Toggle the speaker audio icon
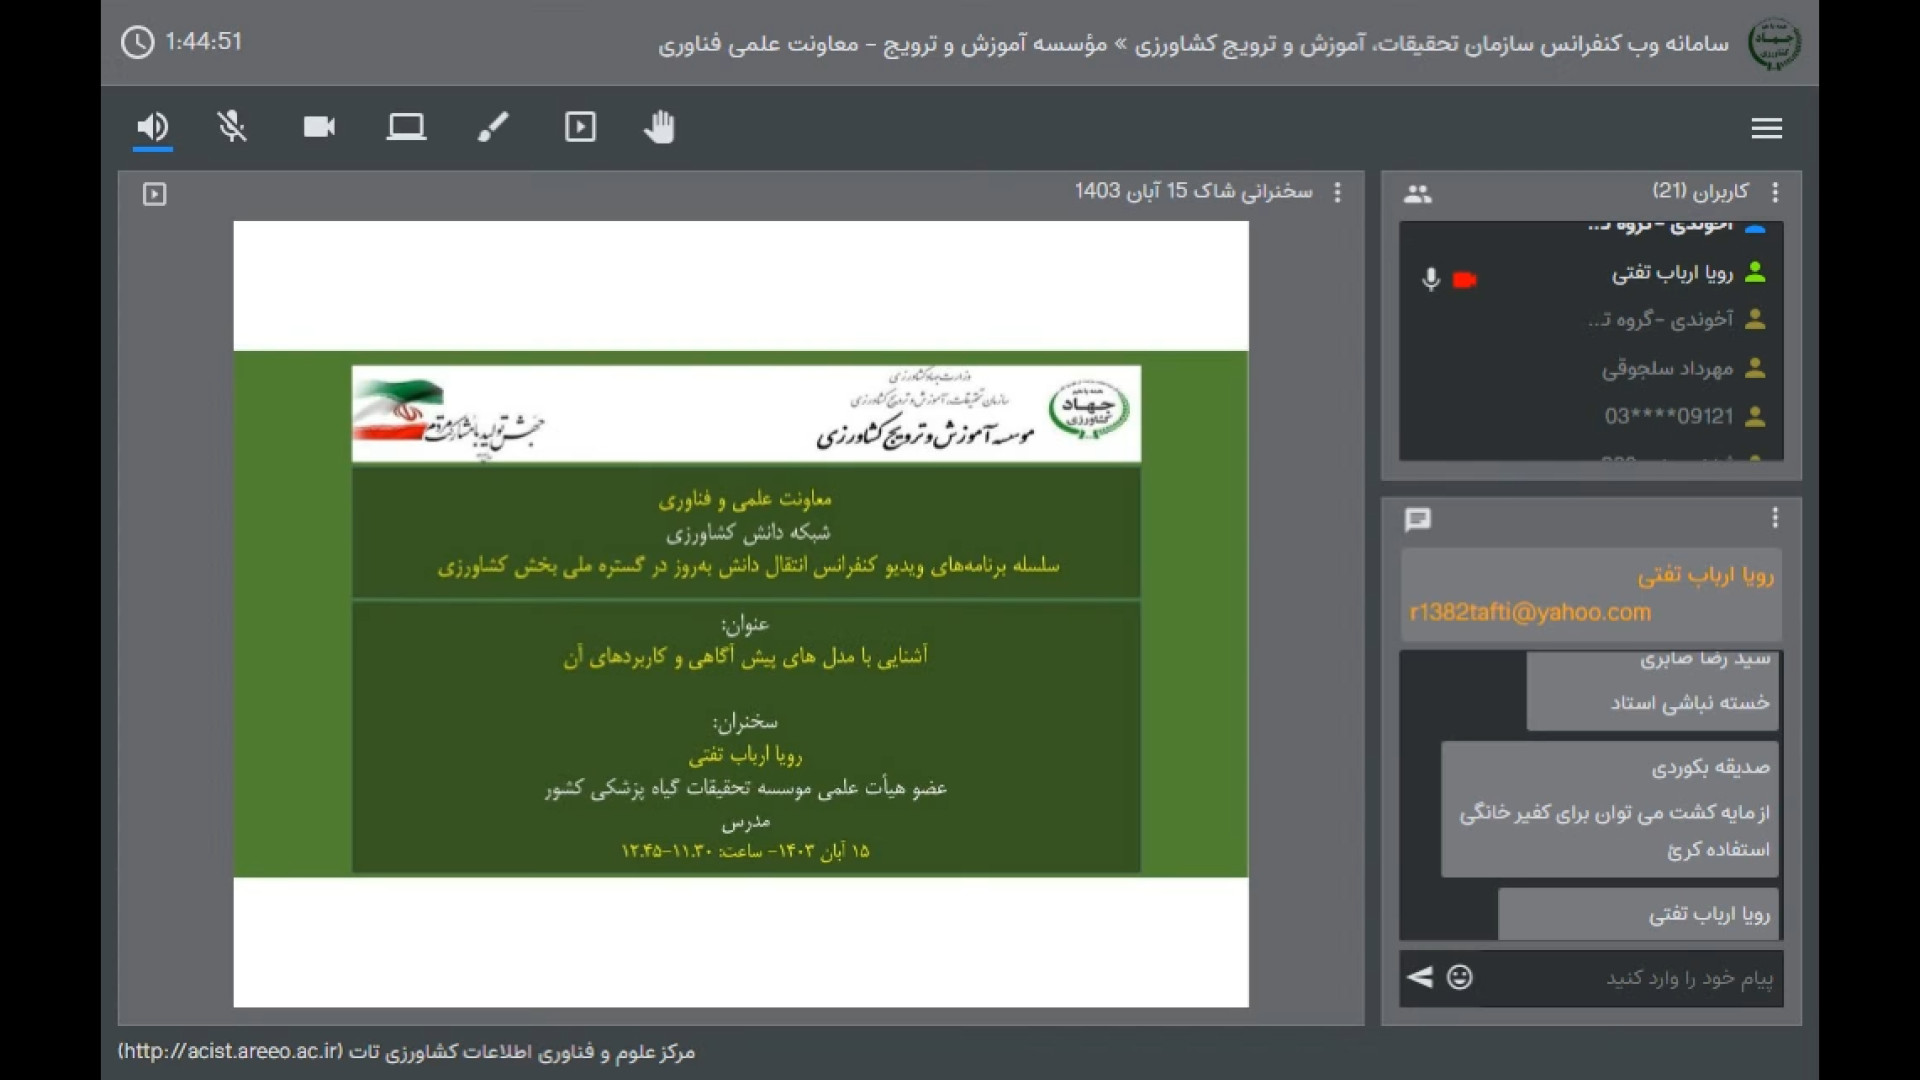 [152, 127]
